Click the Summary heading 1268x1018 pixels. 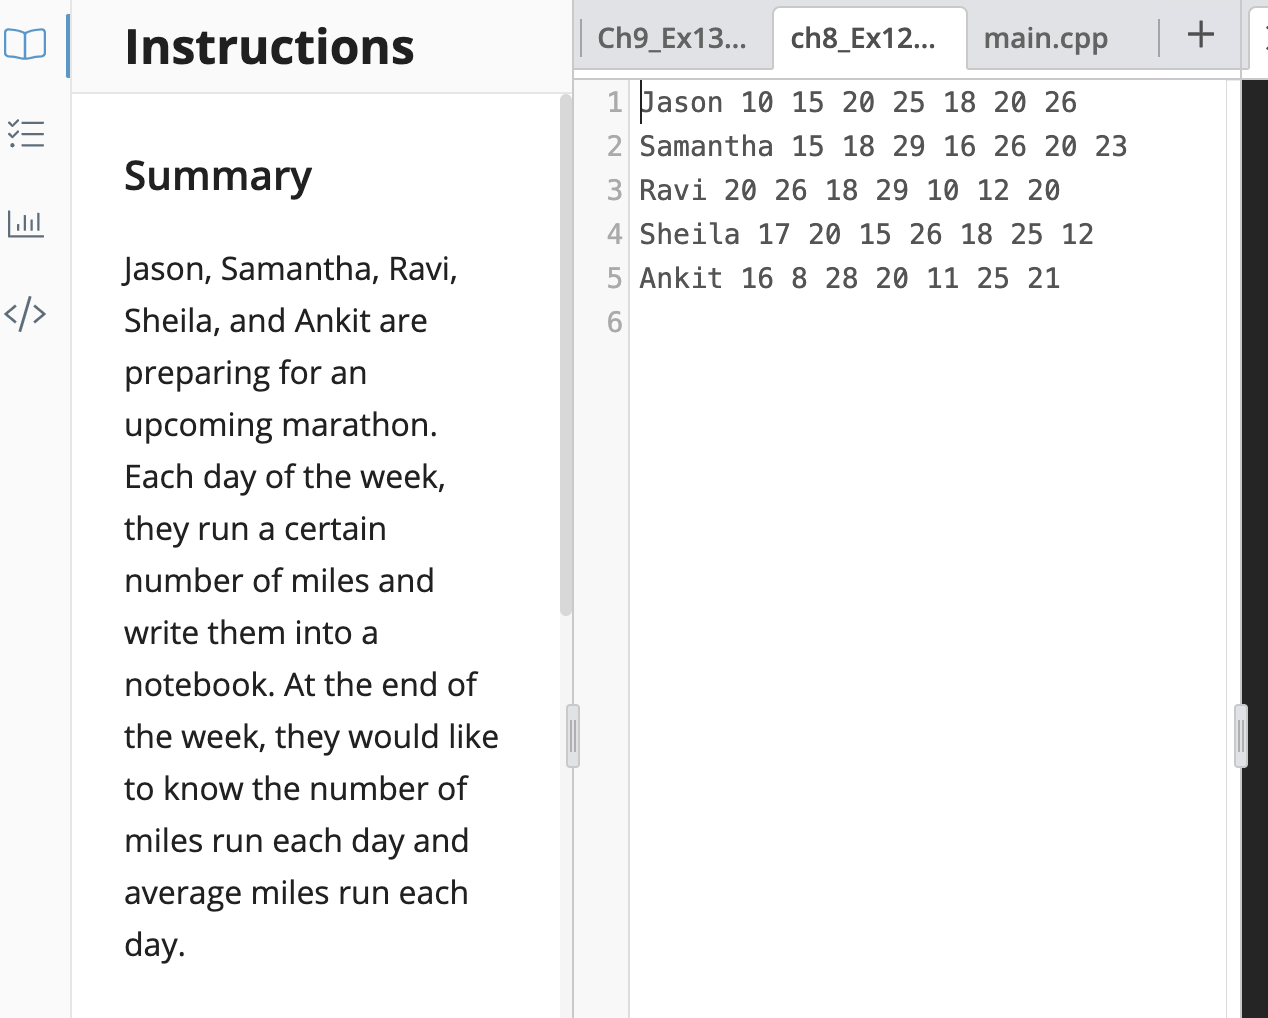[218, 176]
